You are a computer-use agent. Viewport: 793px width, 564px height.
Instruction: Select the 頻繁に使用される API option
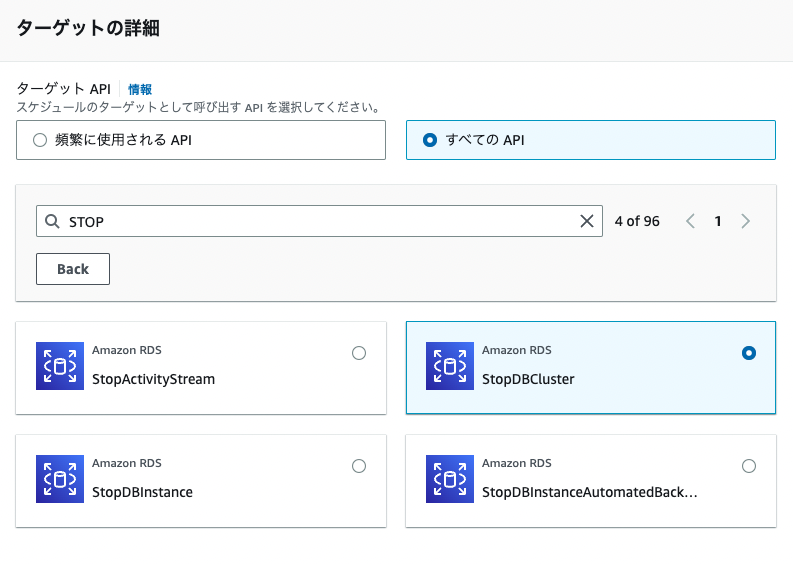coord(201,140)
